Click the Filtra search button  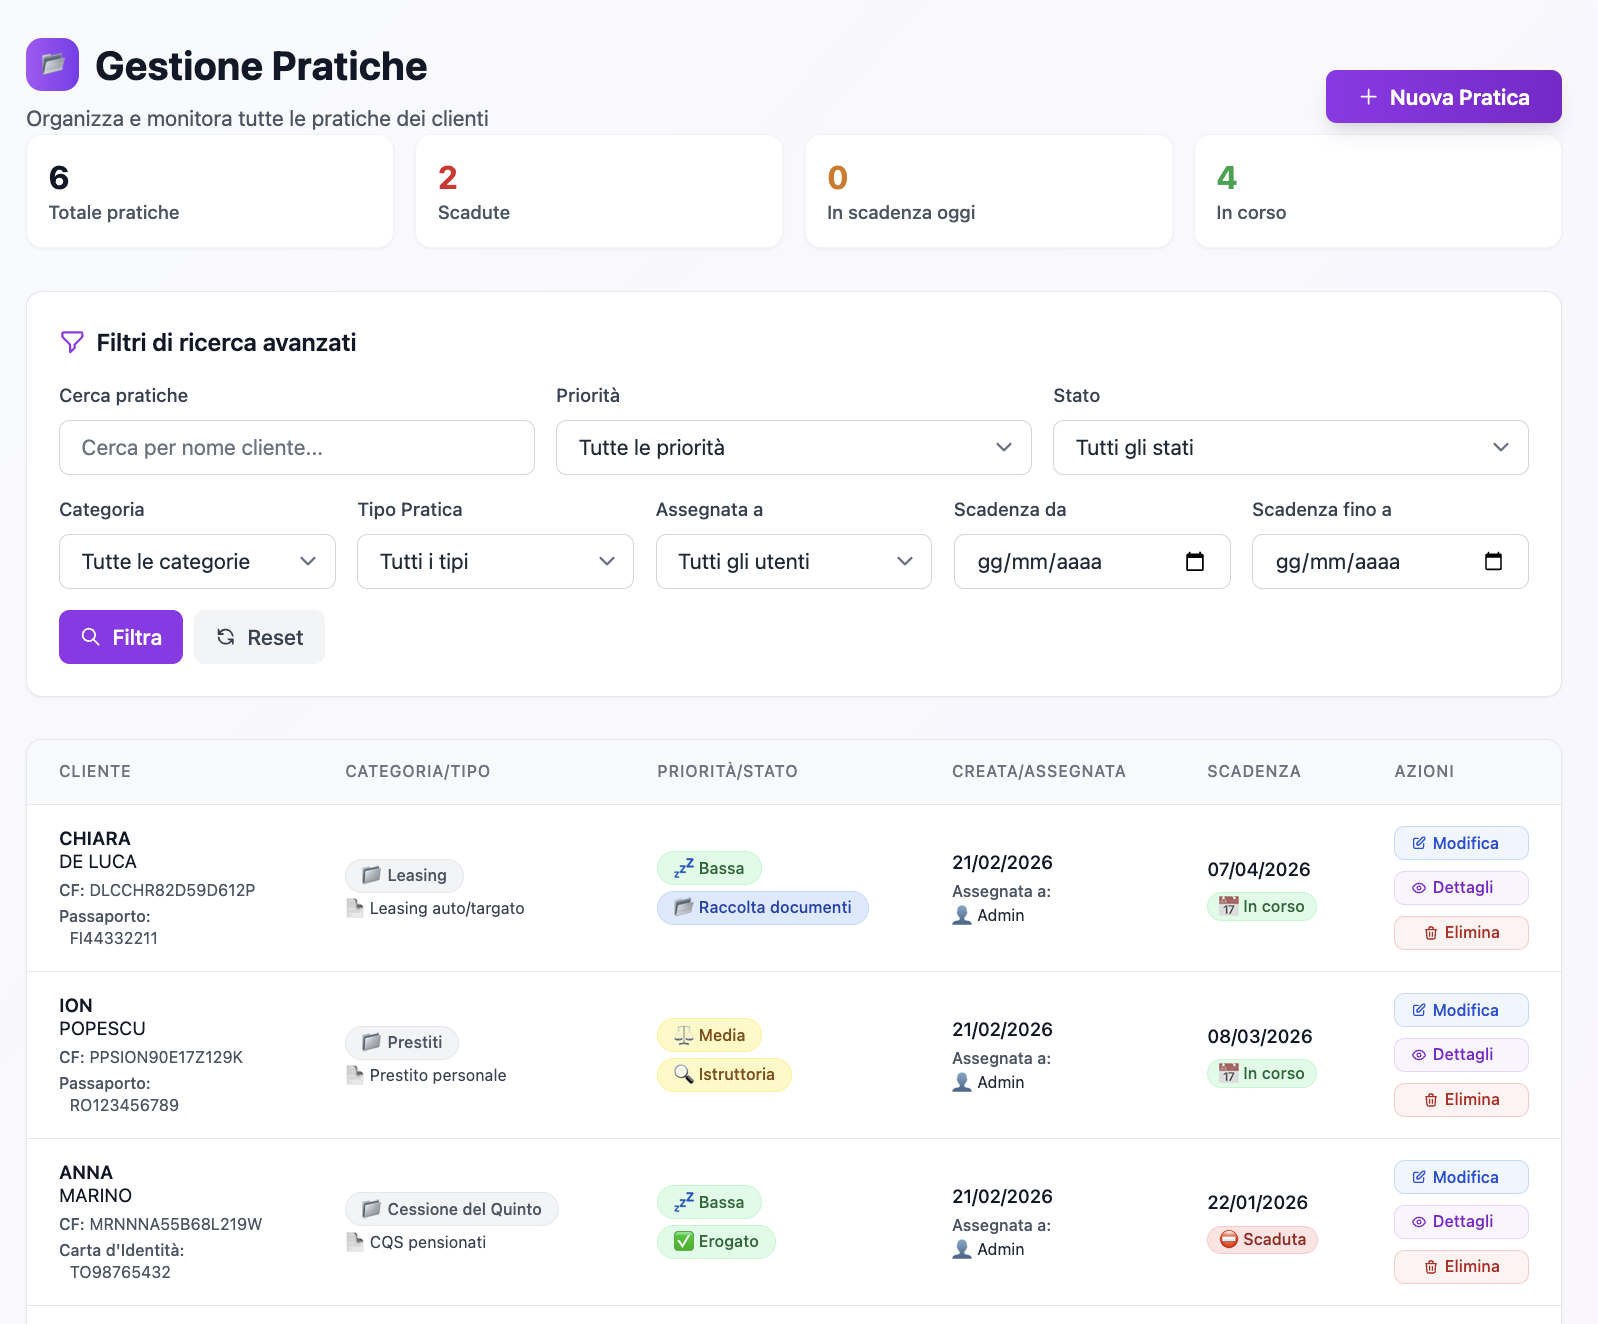[121, 638]
